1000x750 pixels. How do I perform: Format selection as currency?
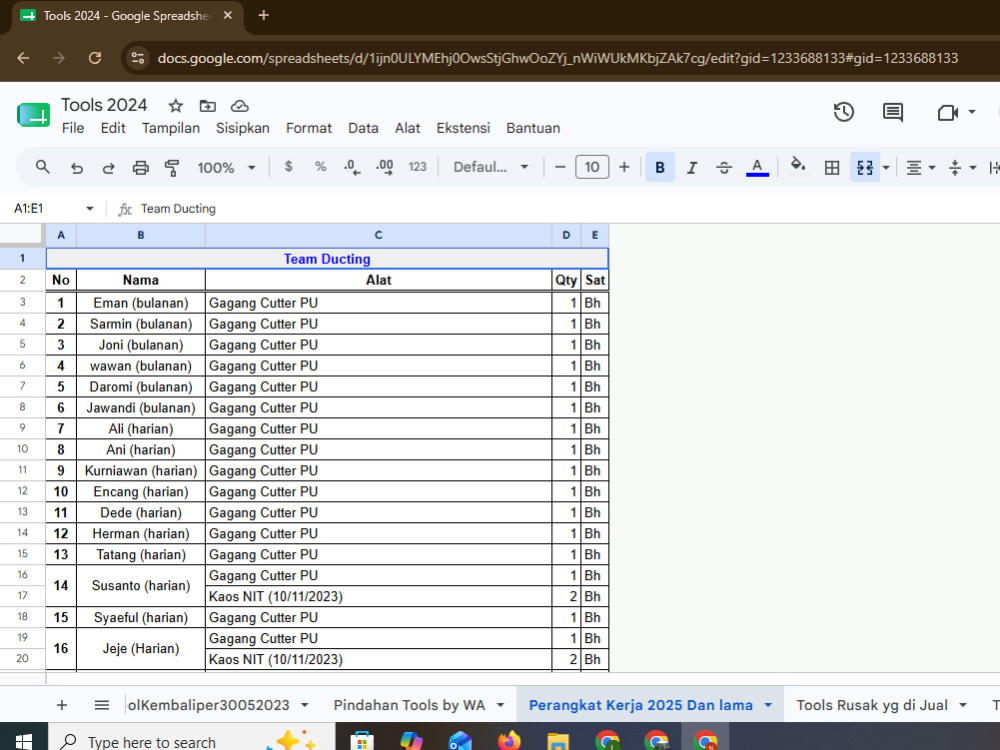pos(288,166)
